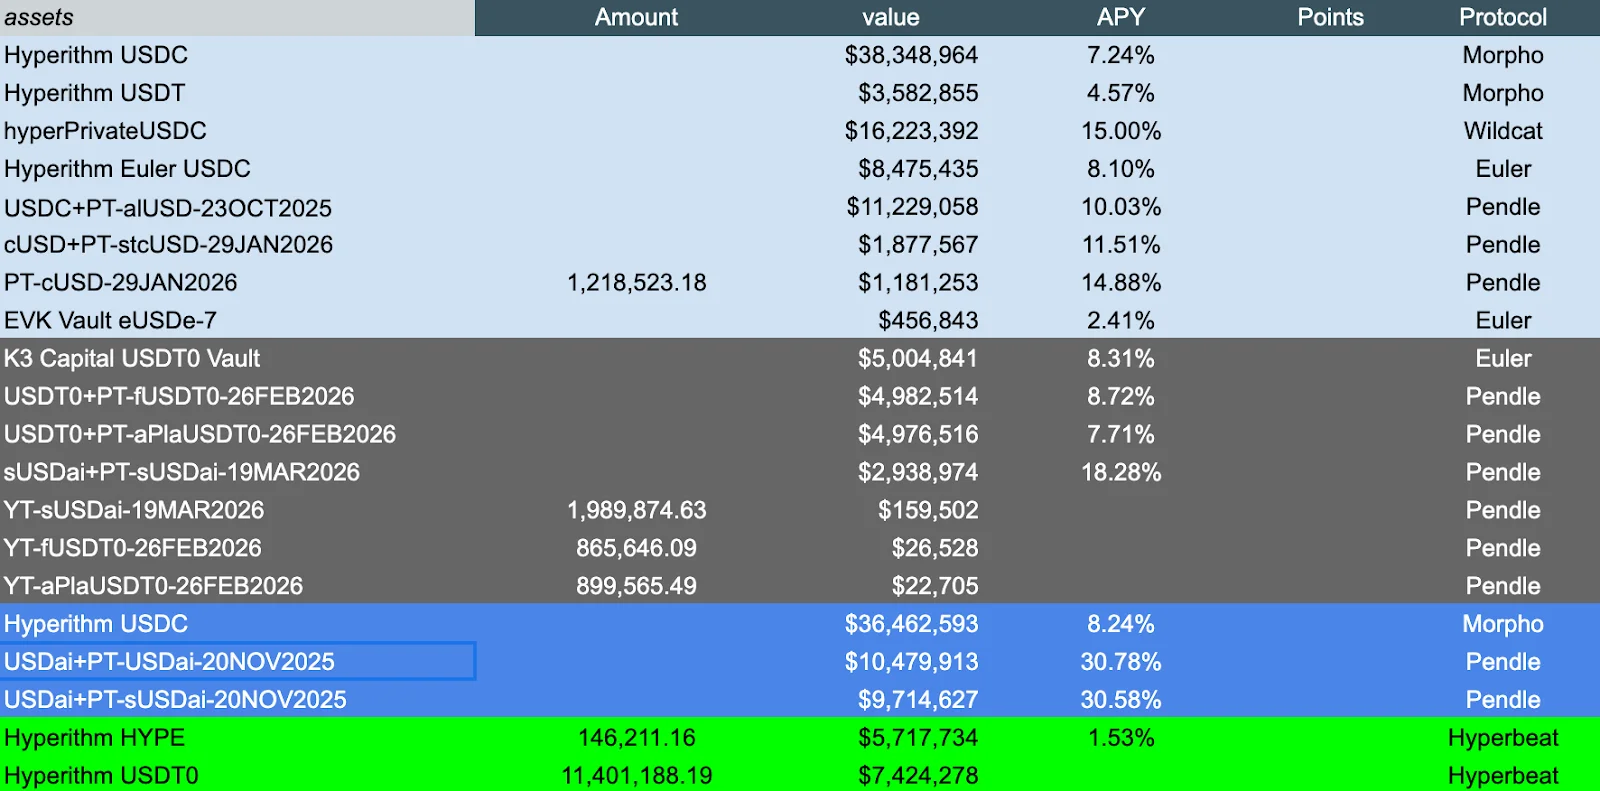Click the EVK Vault eUSDe-7 cell
1600x791 pixels.
110,321
